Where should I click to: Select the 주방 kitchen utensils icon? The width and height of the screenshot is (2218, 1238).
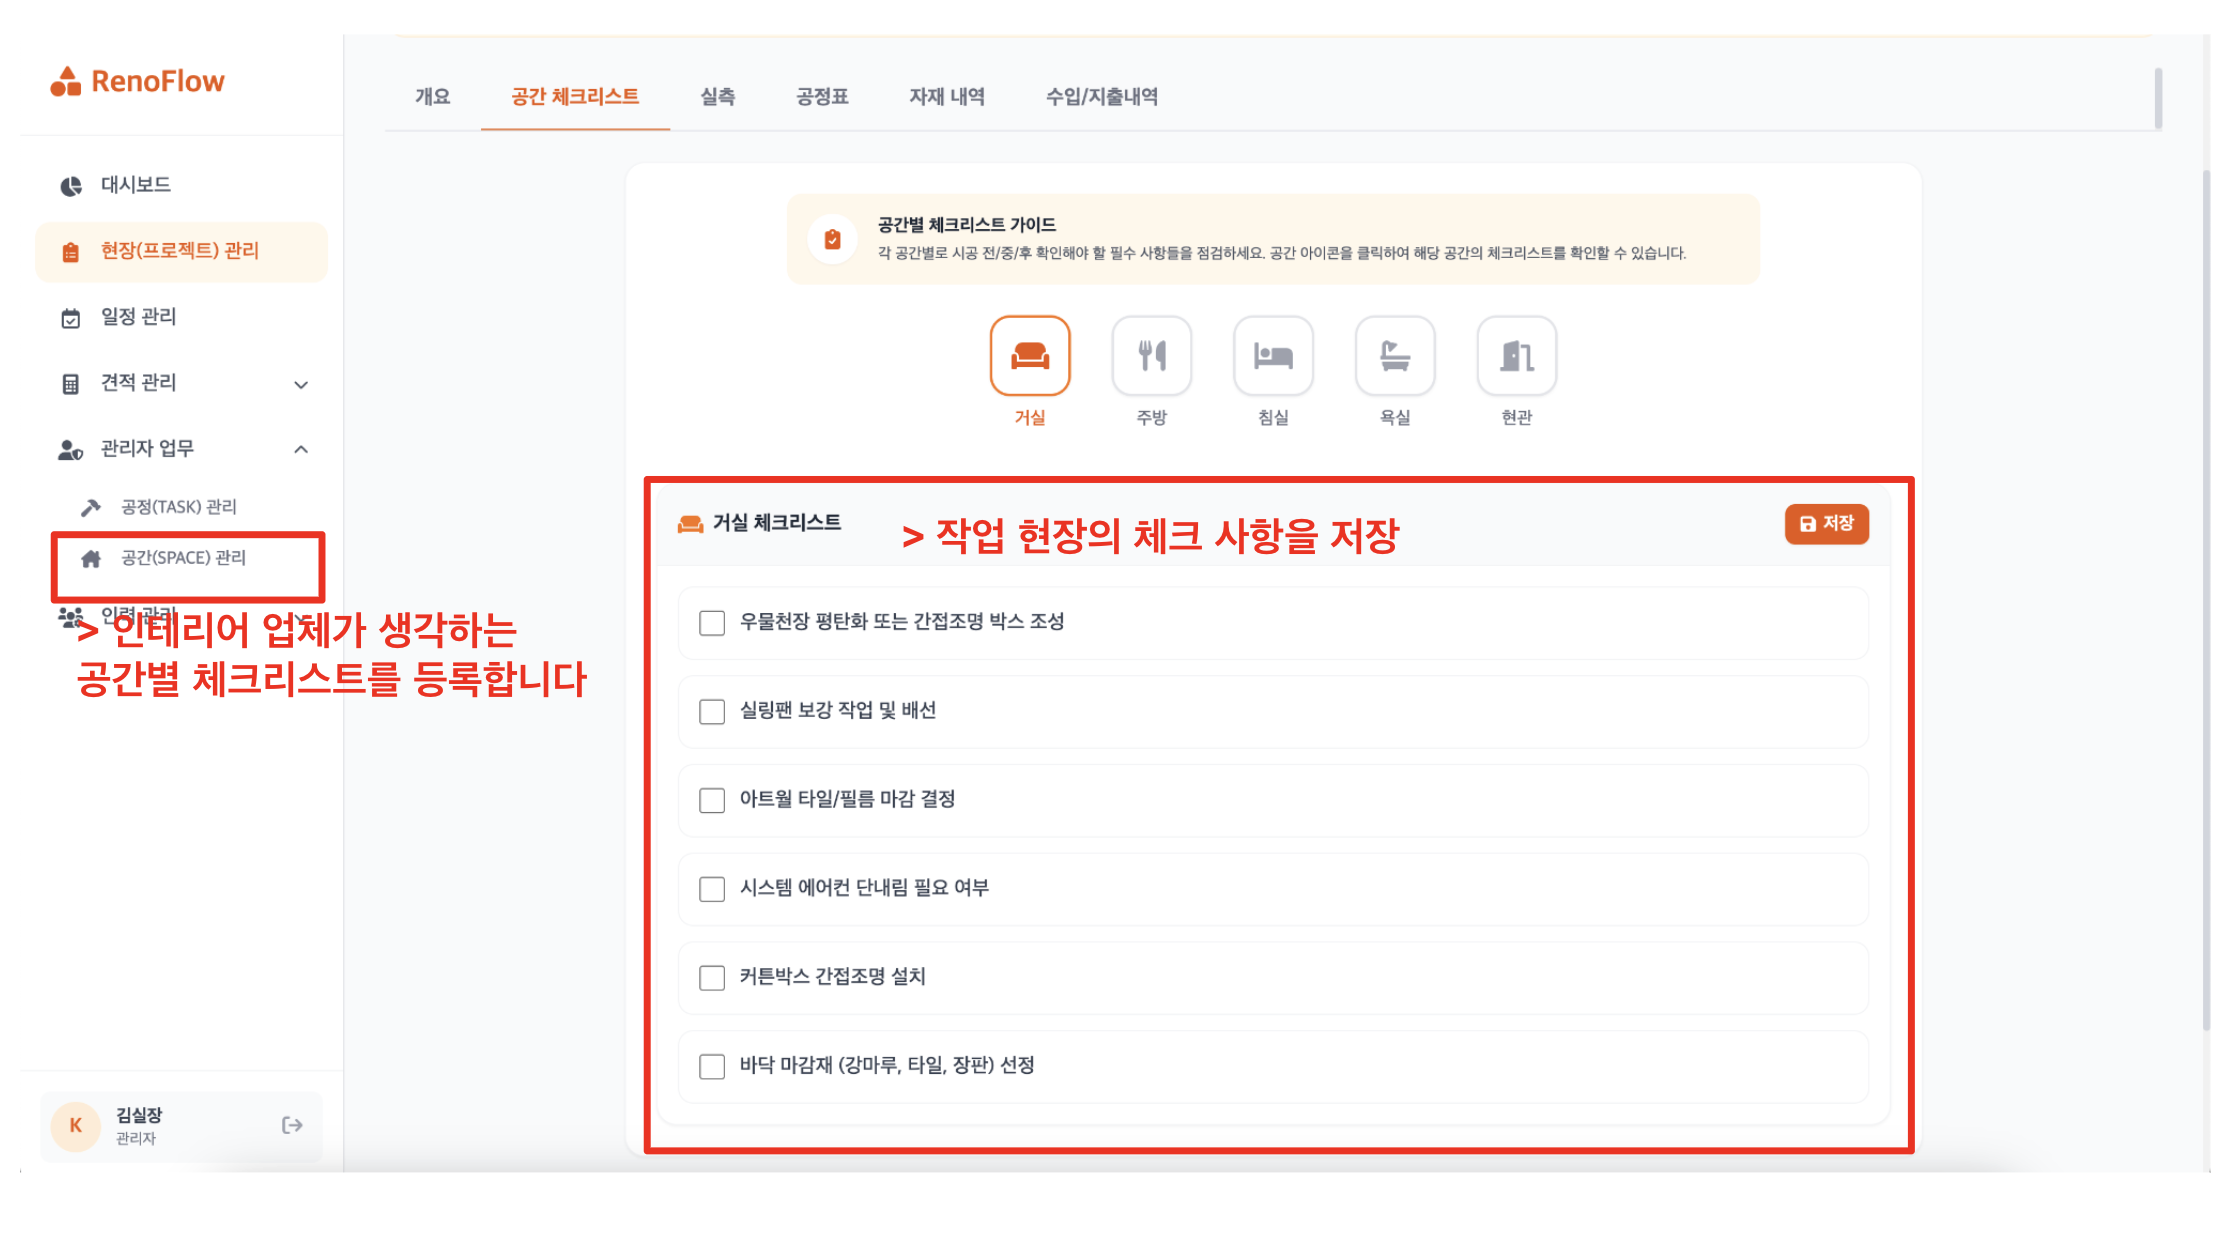pos(1151,356)
